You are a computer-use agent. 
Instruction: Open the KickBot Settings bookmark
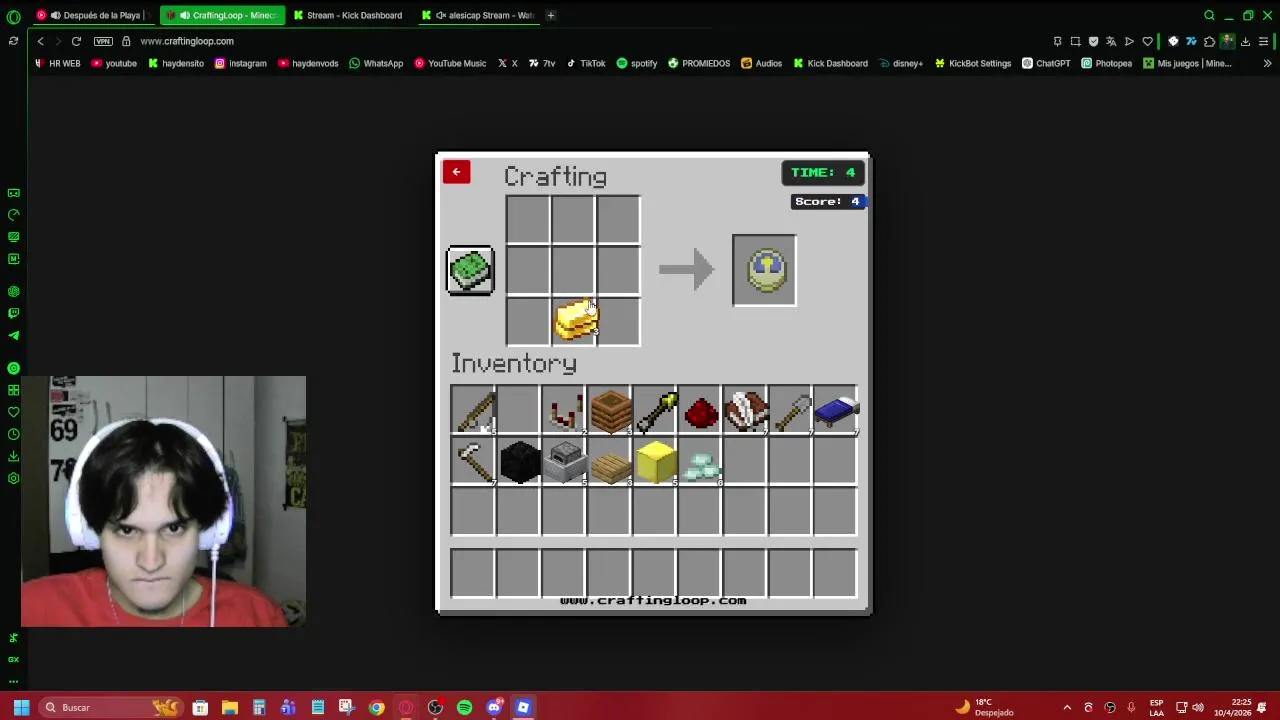[x=973, y=63]
